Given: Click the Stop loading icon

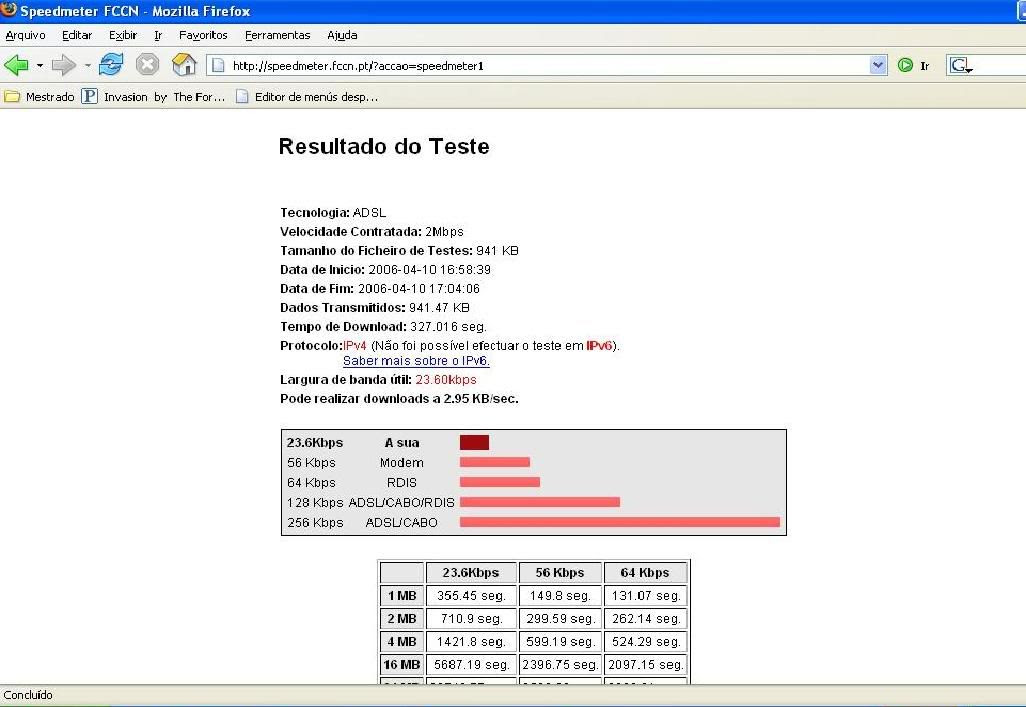Looking at the screenshot, I should point(147,64).
